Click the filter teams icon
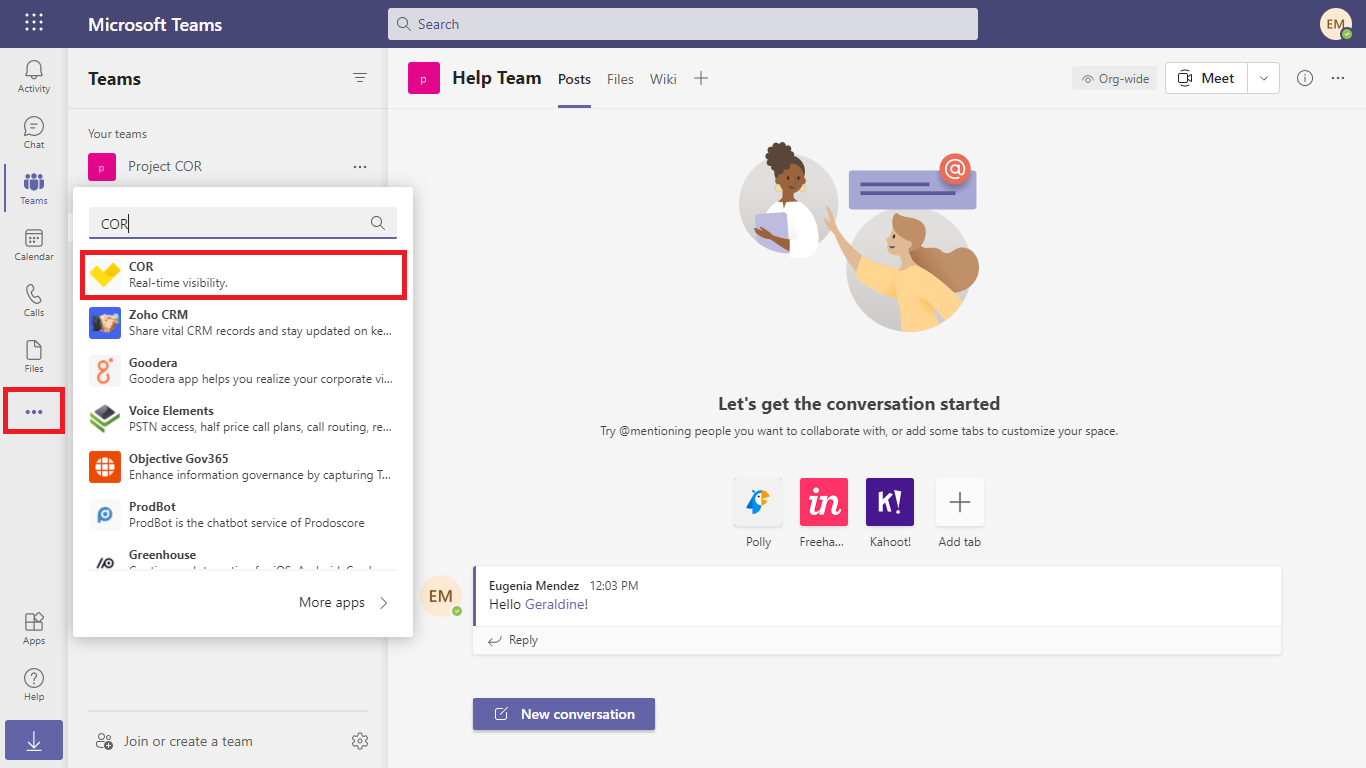This screenshot has height=768, width=1366. coord(360,78)
